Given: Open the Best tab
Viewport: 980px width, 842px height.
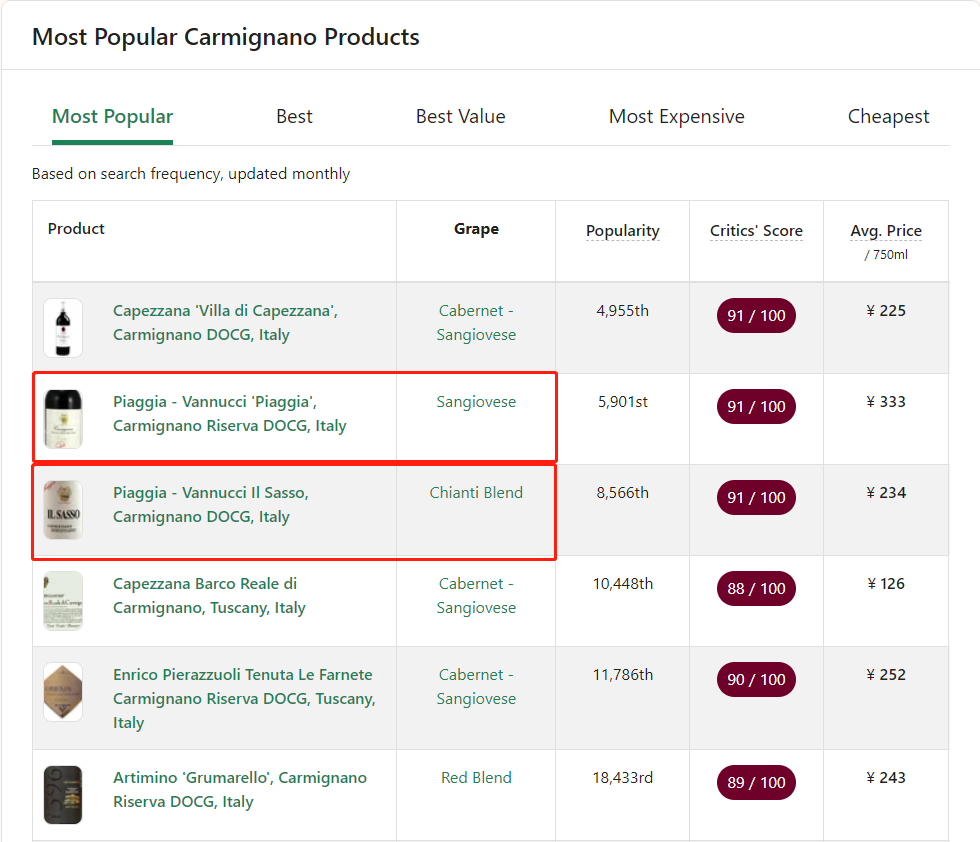Looking at the screenshot, I should tap(294, 117).
